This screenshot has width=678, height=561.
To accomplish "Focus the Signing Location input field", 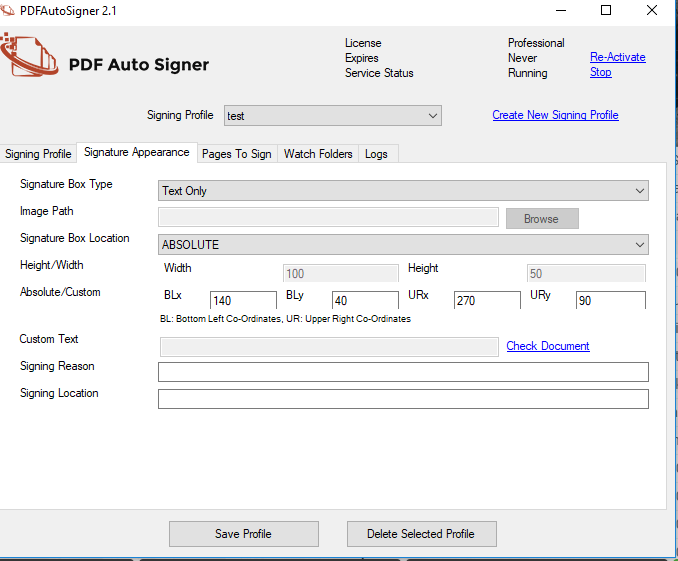I will (403, 399).
